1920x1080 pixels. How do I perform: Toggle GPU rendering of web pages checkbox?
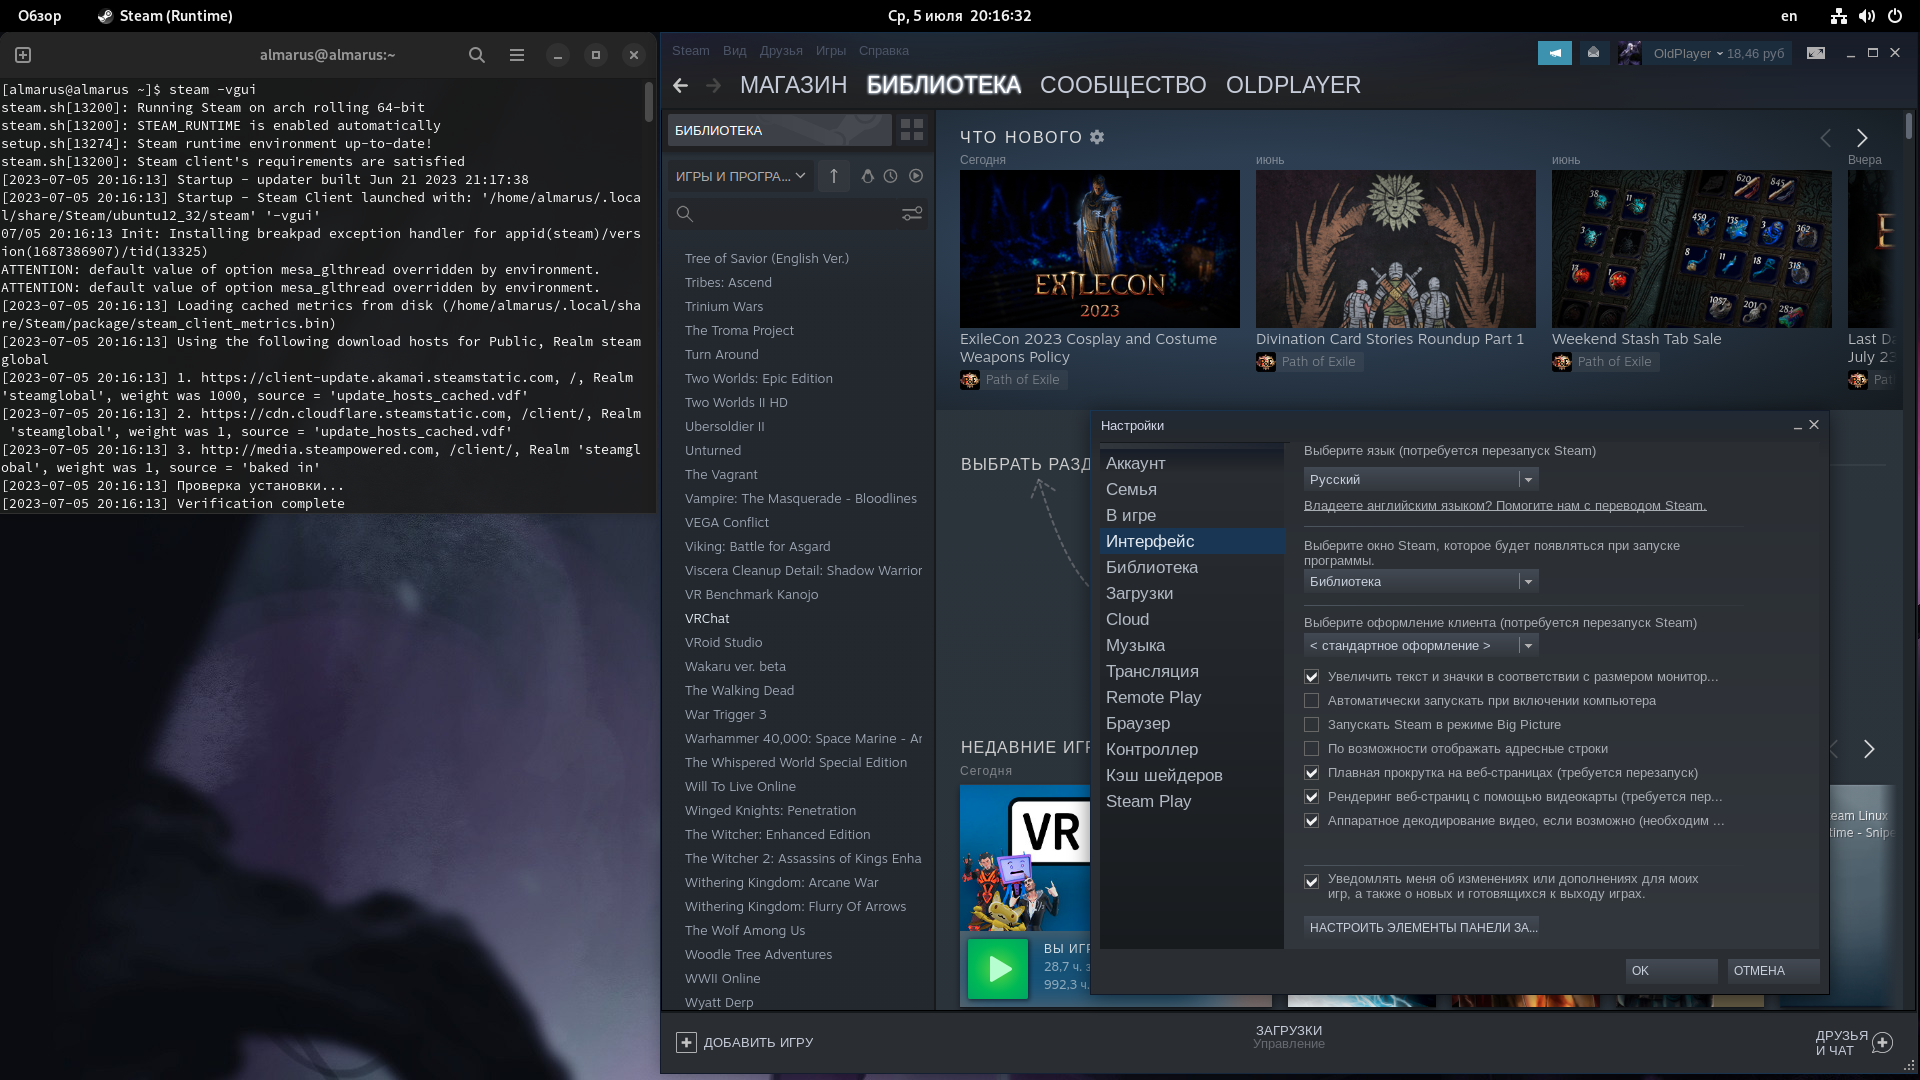pyautogui.click(x=1311, y=797)
